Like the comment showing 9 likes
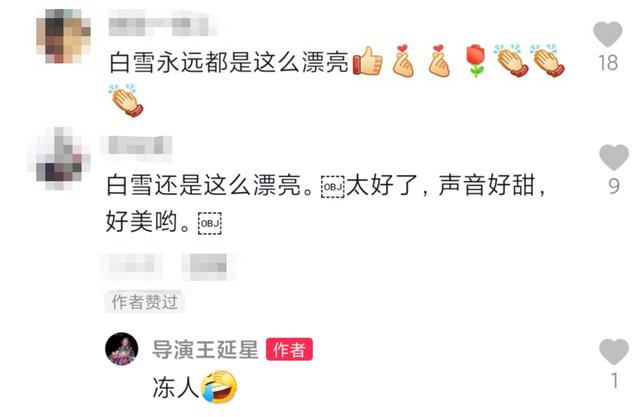The image size is (640, 417). pyautogui.click(x=613, y=157)
